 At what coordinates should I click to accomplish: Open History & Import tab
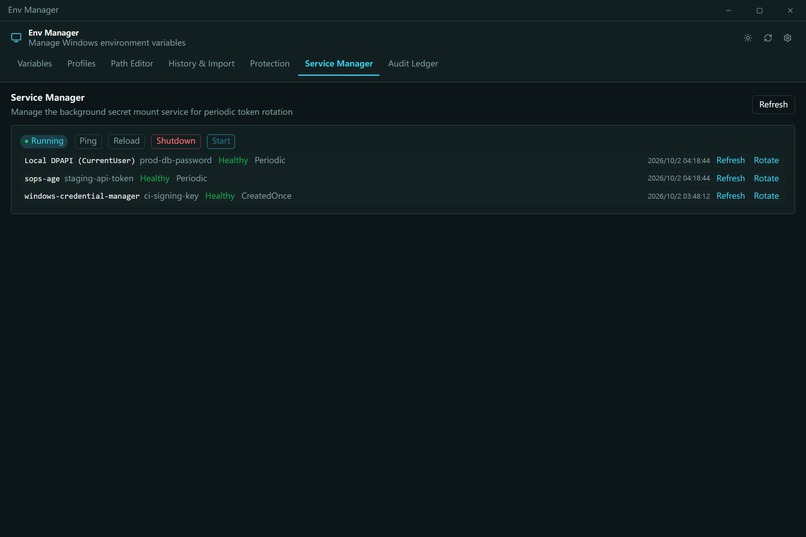[x=202, y=64]
